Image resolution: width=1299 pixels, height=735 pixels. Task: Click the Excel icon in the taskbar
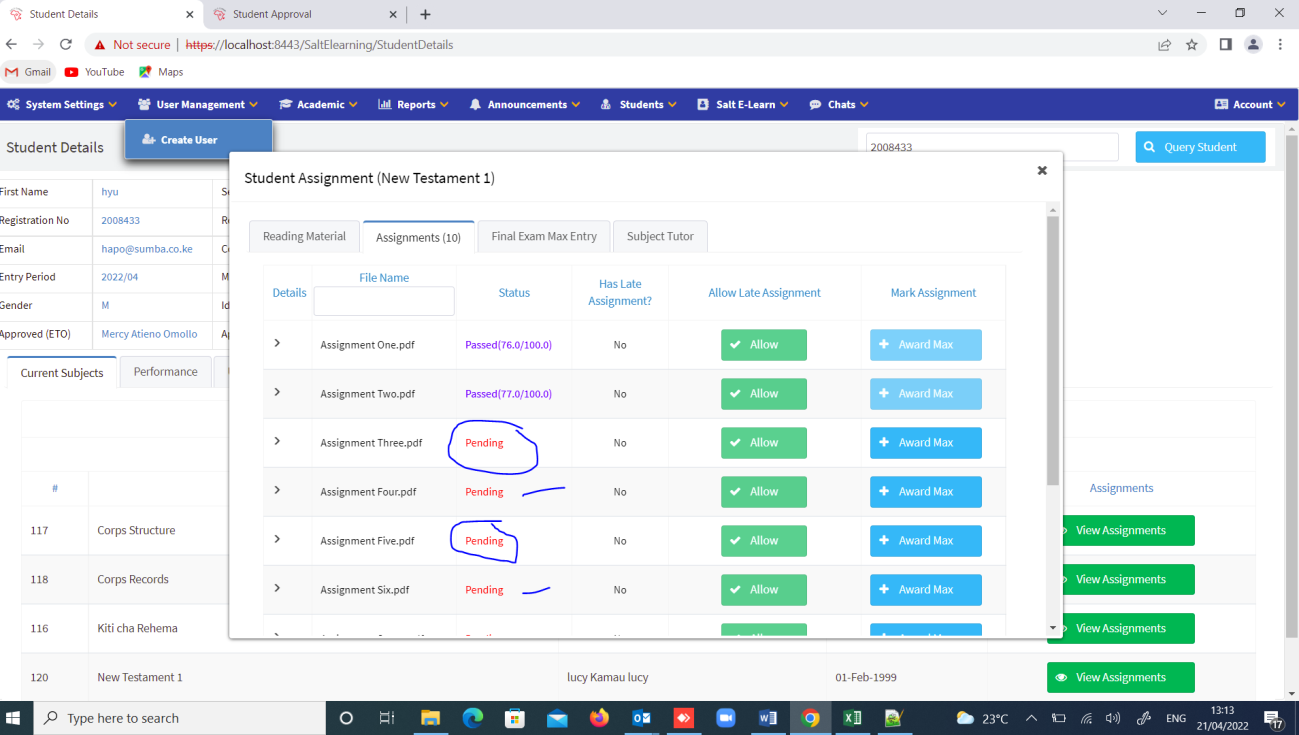point(852,718)
